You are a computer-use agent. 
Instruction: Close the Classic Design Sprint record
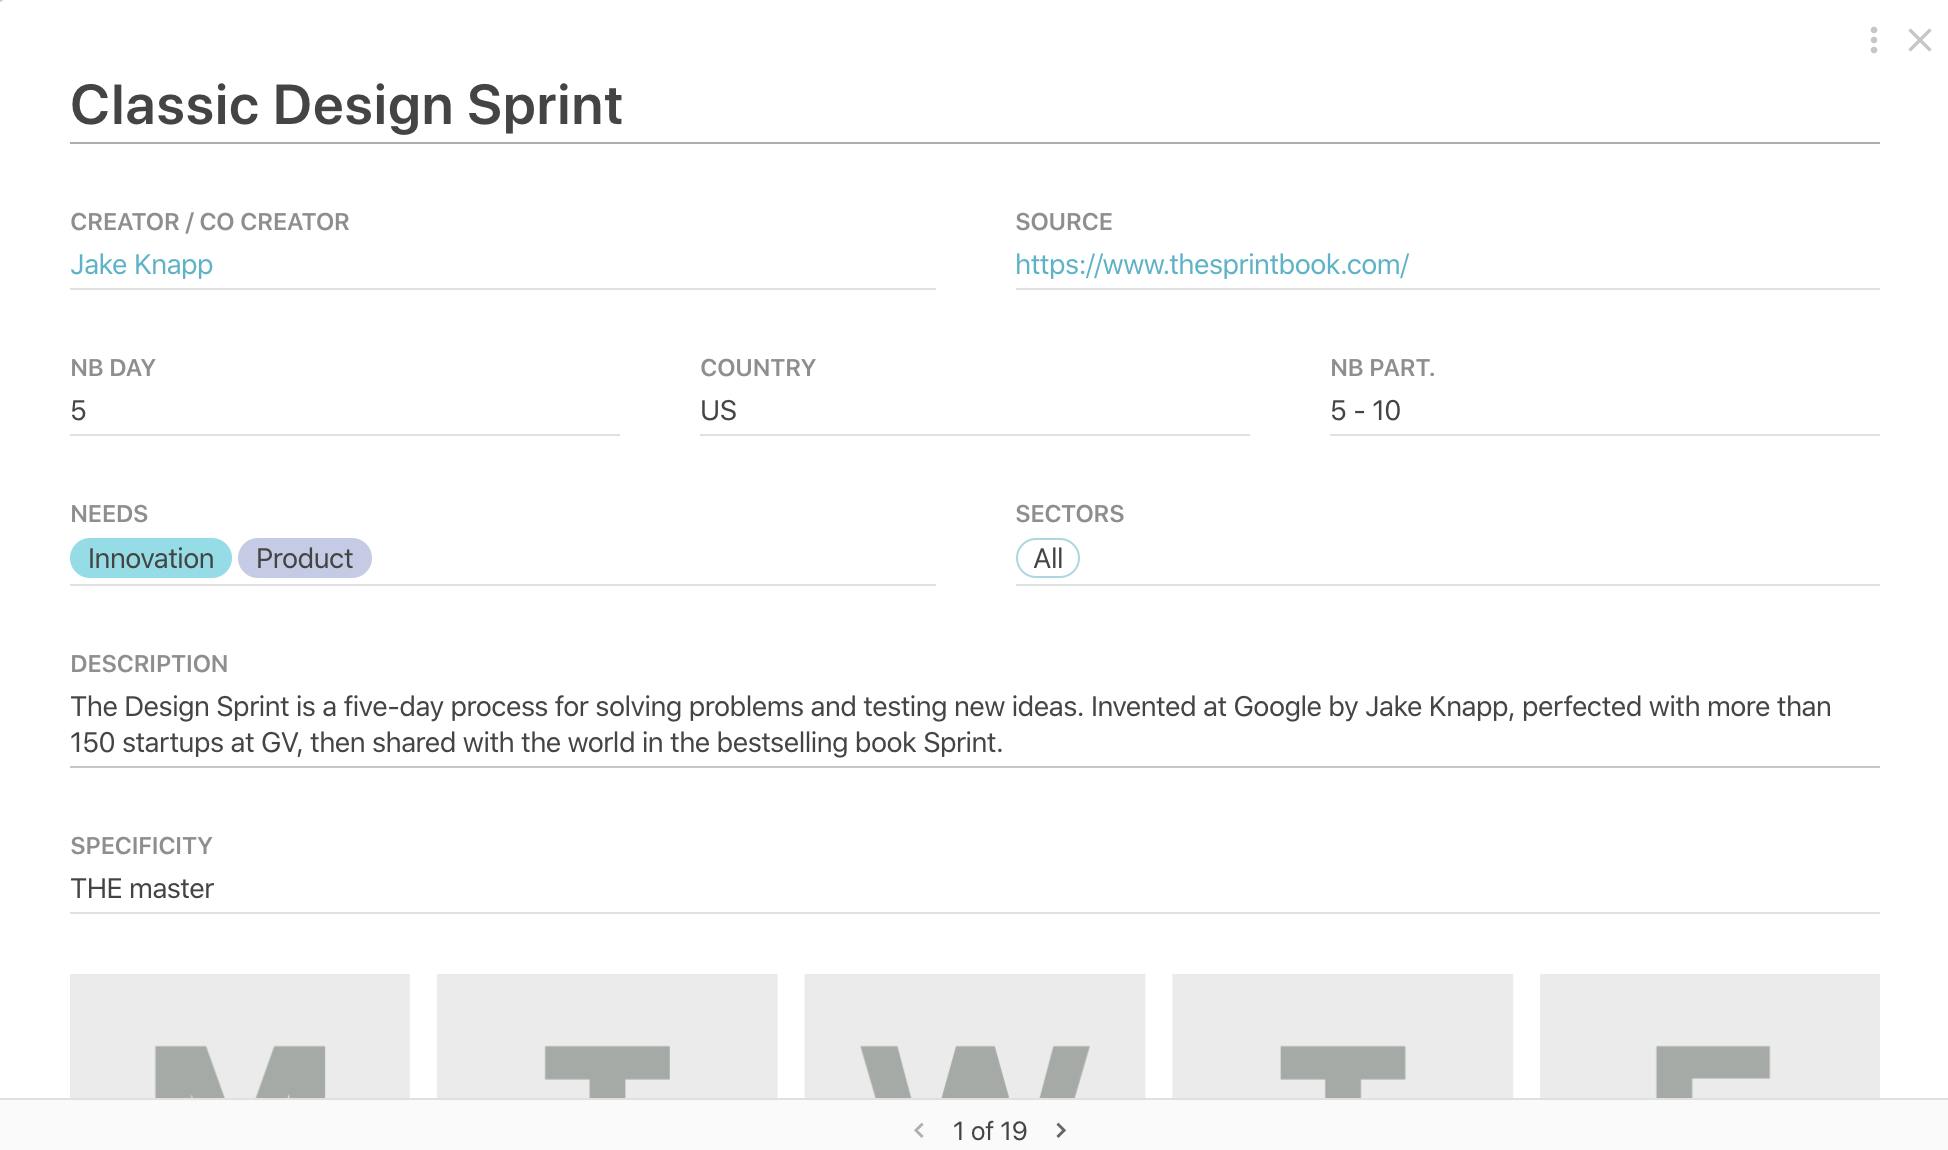1919,40
